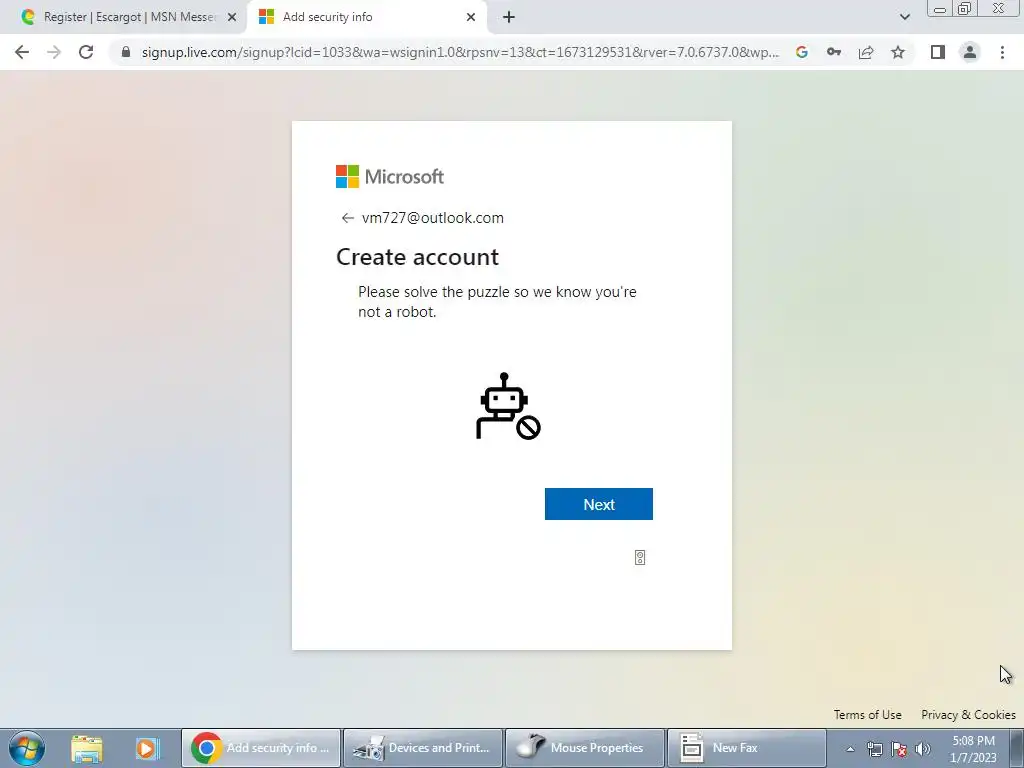Click the robot puzzle icon
The width and height of the screenshot is (1024, 768).
click(x=508, y=406)
